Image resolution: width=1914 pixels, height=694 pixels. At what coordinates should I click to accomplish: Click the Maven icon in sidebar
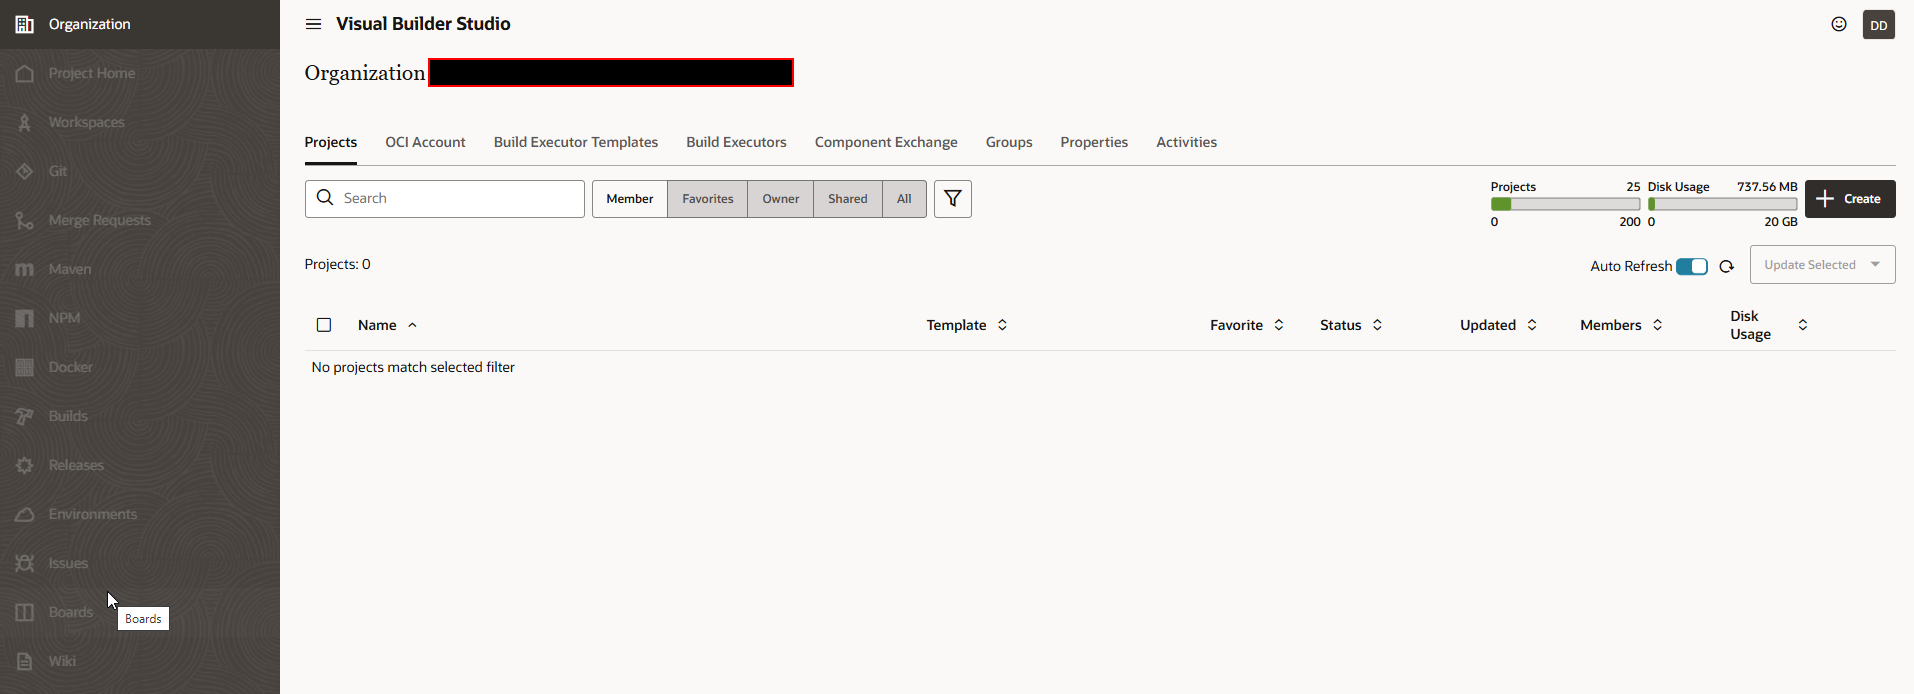tap(25, 269)
